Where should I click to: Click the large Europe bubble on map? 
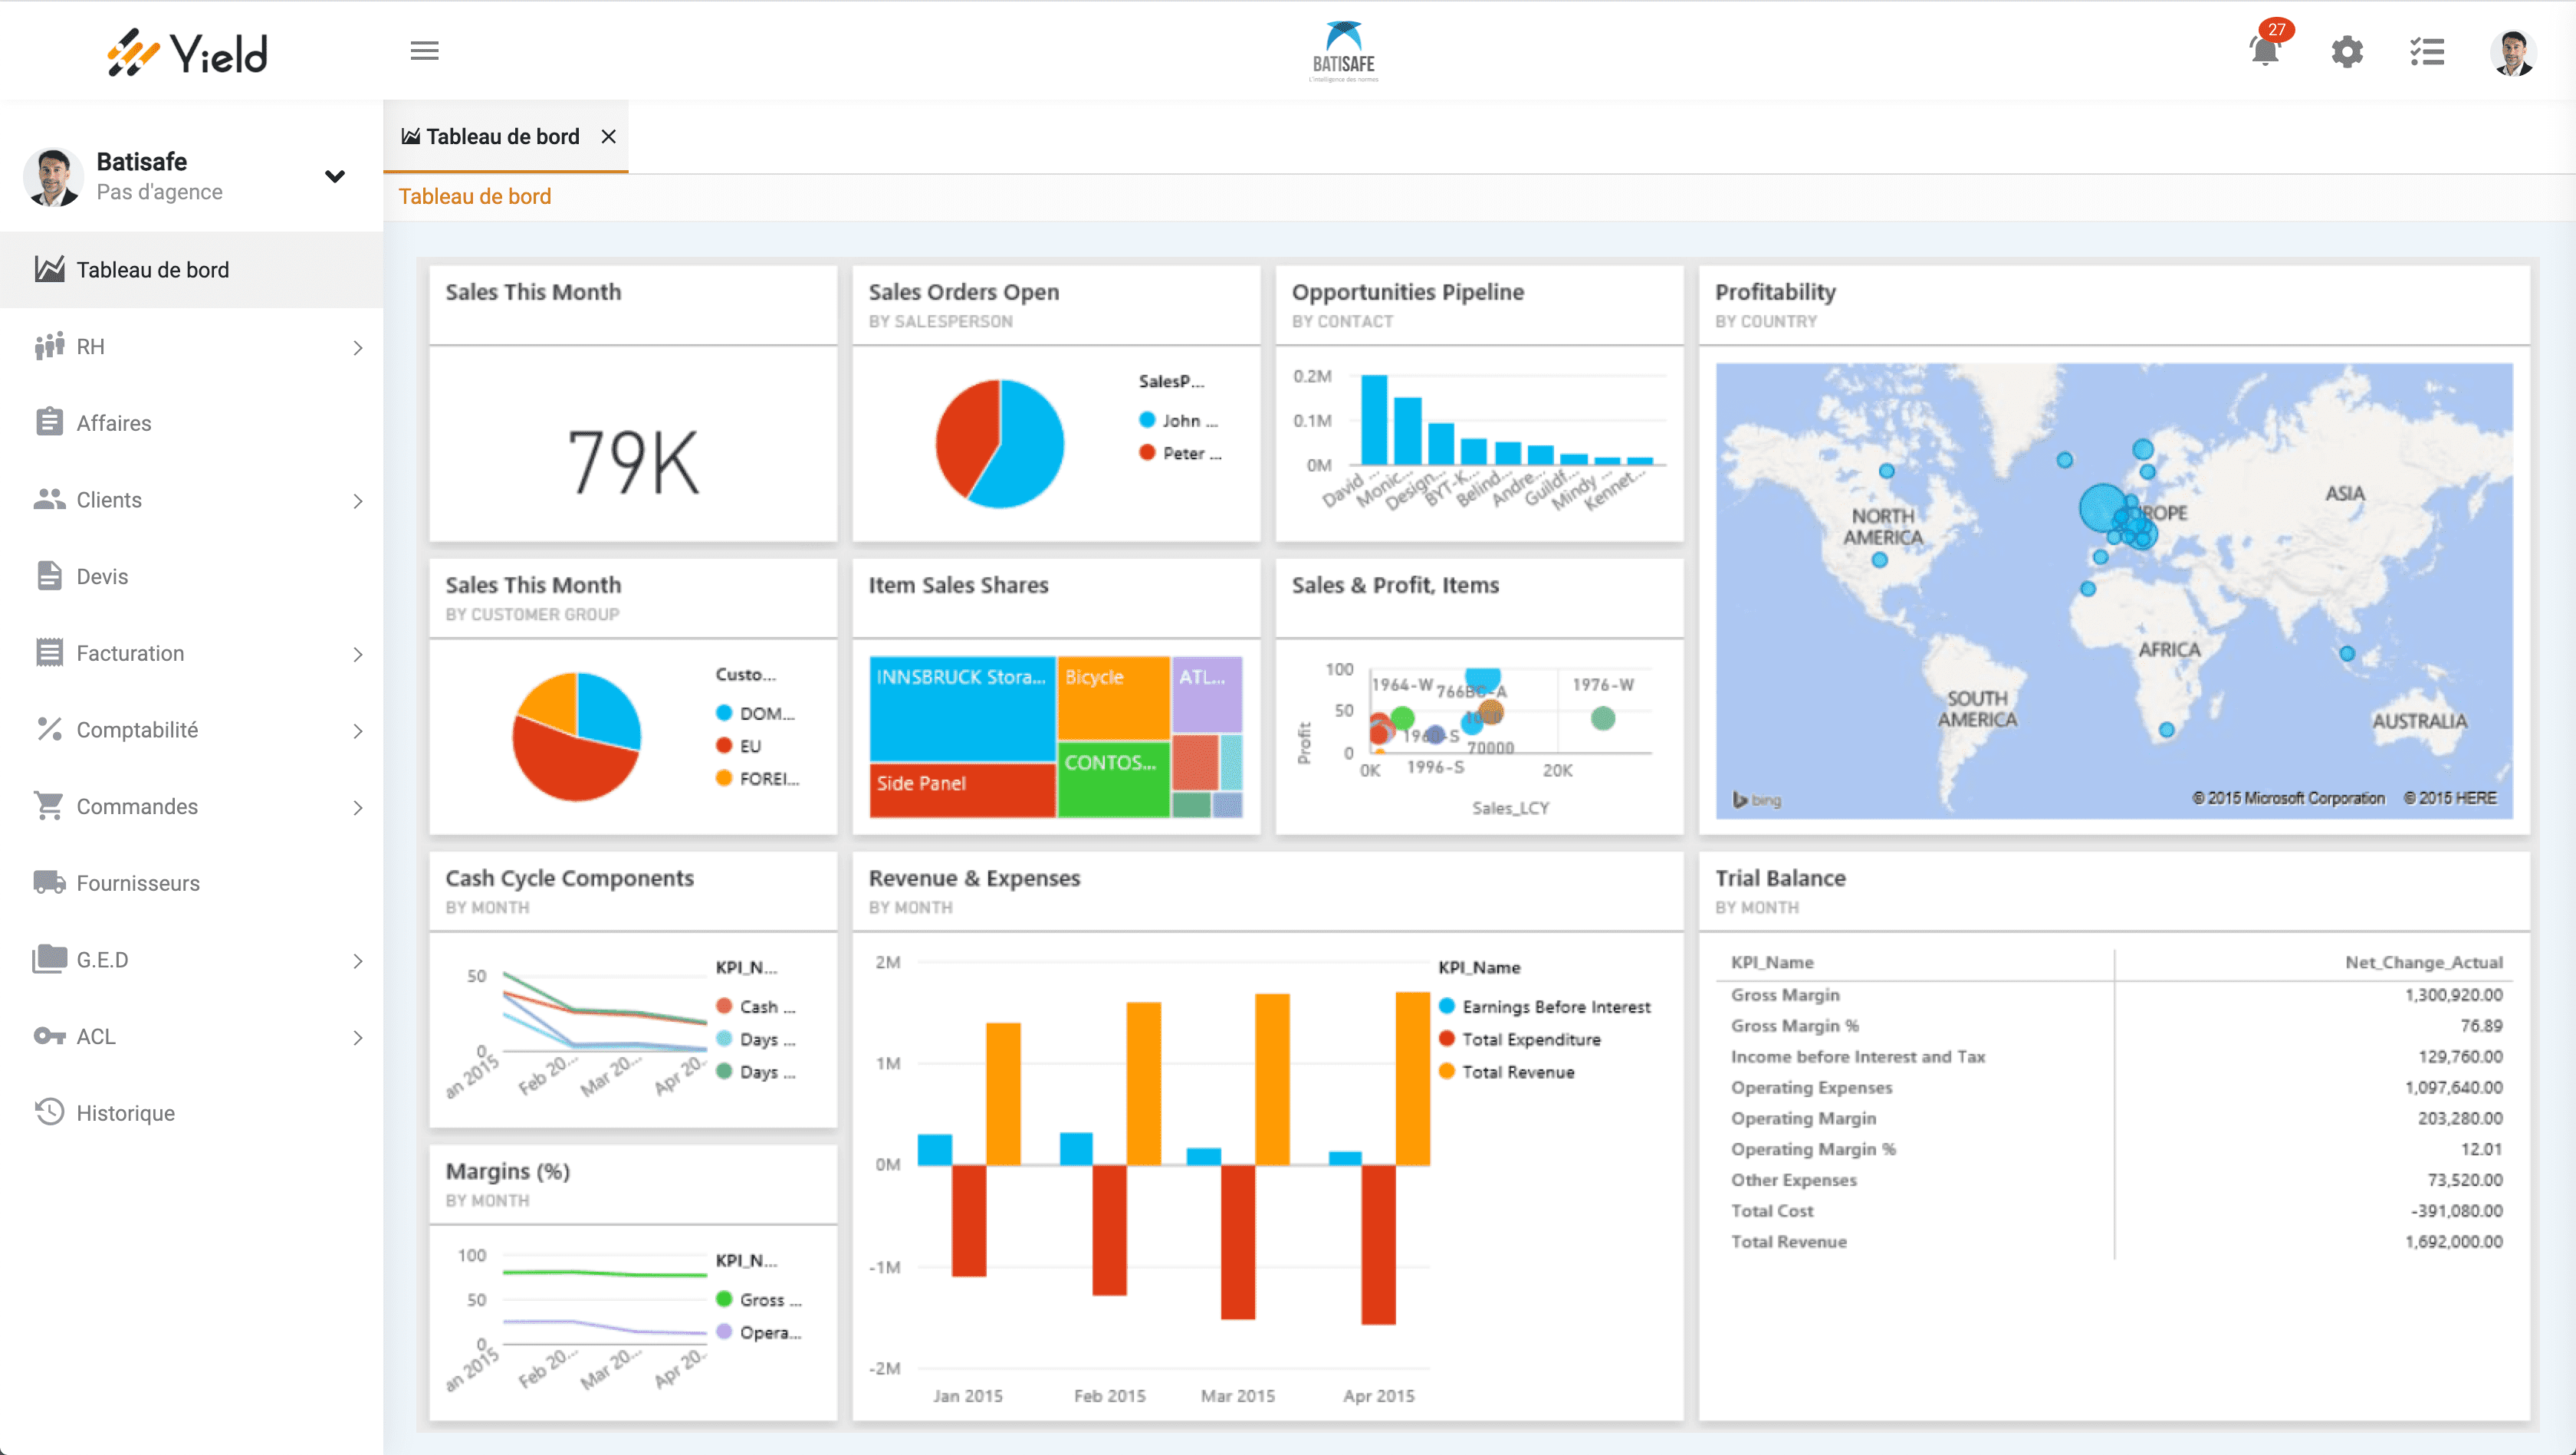[x=2102, y=508]
